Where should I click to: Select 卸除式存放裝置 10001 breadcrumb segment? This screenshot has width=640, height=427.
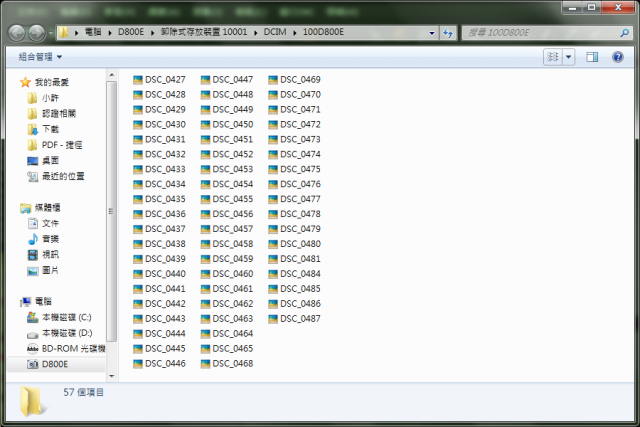pyautogui.click(x=204, y=32)
